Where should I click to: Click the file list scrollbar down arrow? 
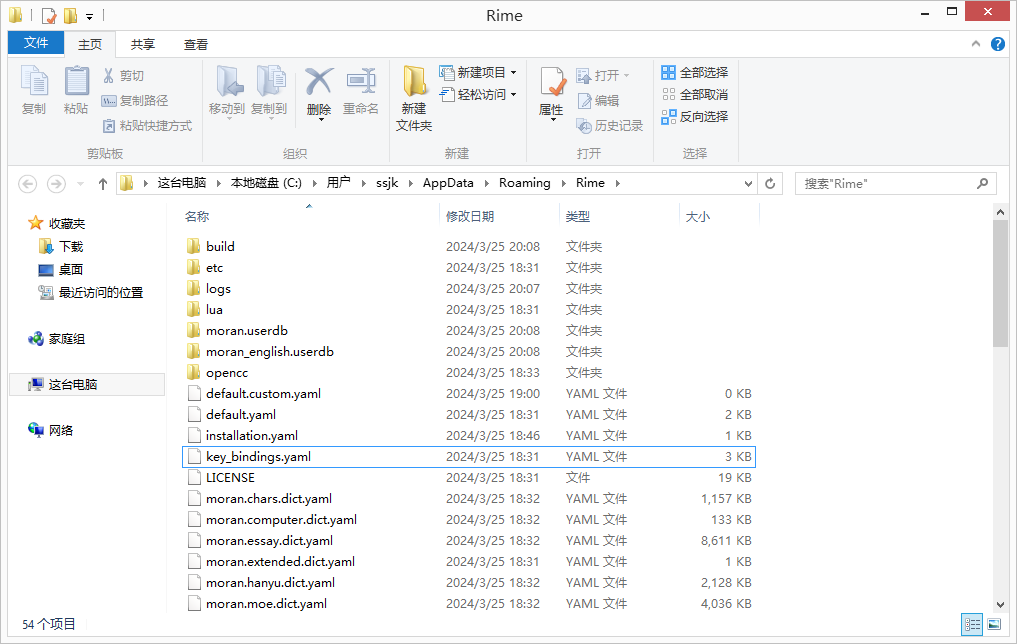point(1000,604)
